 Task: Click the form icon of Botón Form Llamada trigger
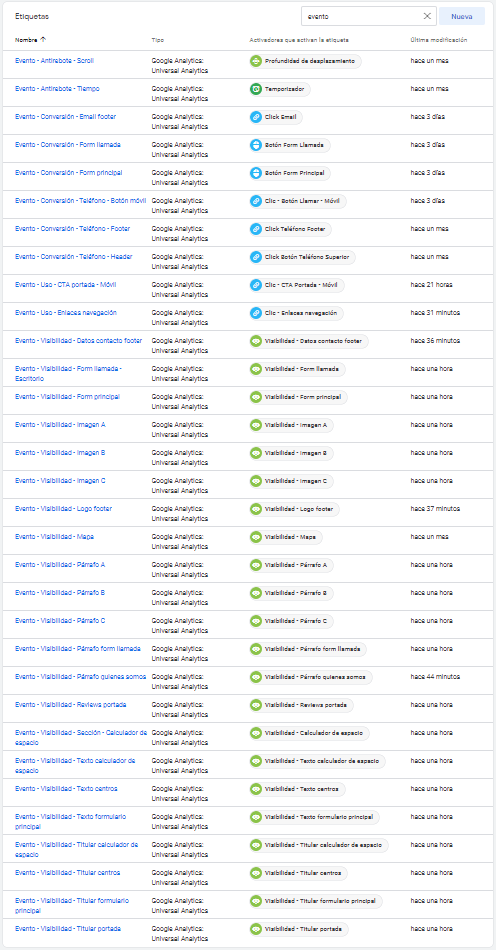click(256, 145)
